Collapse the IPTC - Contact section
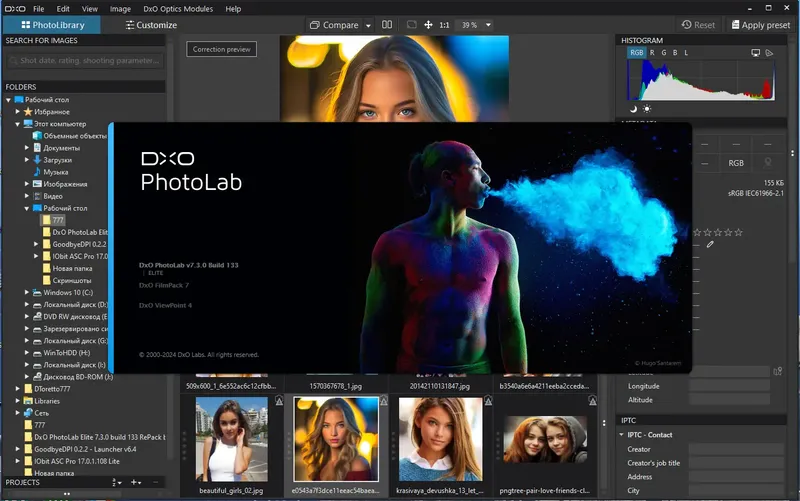The height and width of the screenshot is (501, 800). coord(621,435)
